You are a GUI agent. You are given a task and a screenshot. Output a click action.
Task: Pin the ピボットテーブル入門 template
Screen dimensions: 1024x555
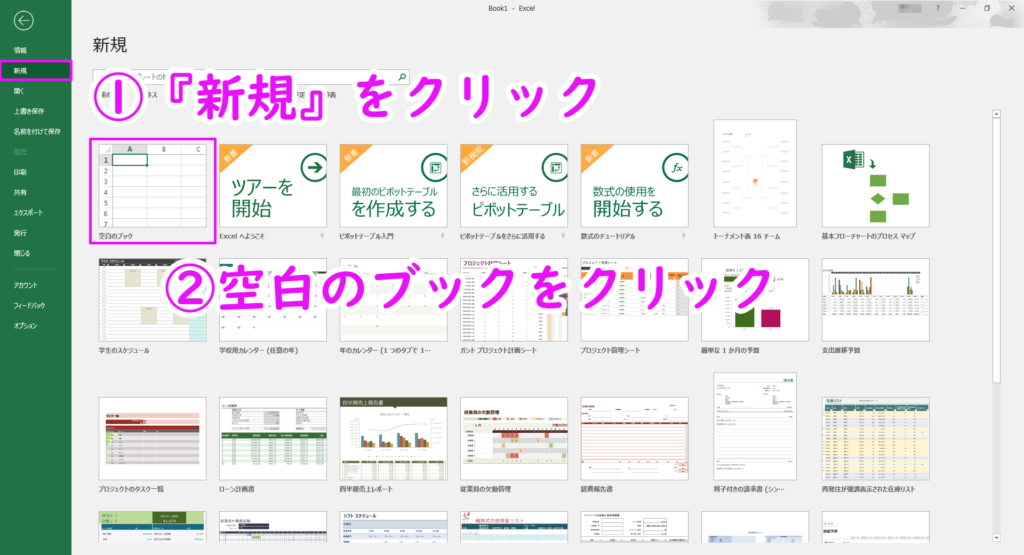(442, 236)
